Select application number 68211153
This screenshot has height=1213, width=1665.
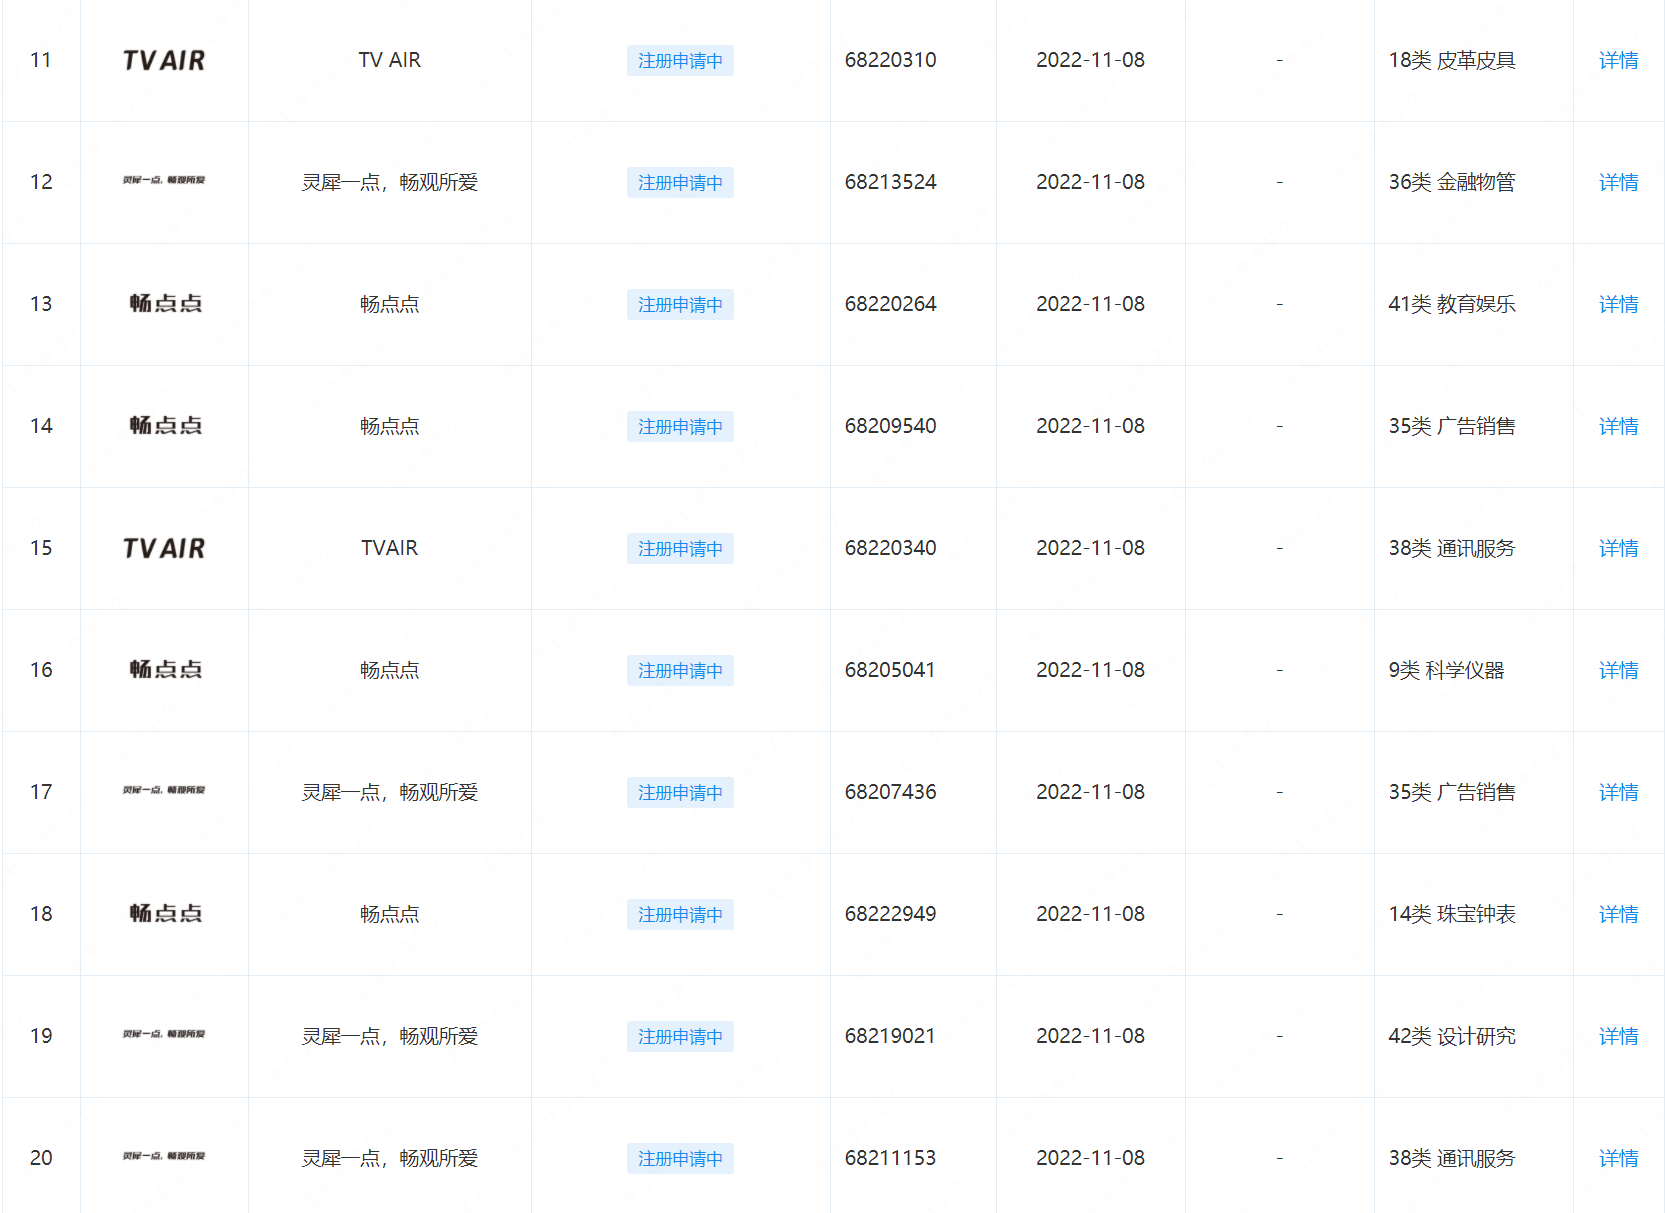891,1158
